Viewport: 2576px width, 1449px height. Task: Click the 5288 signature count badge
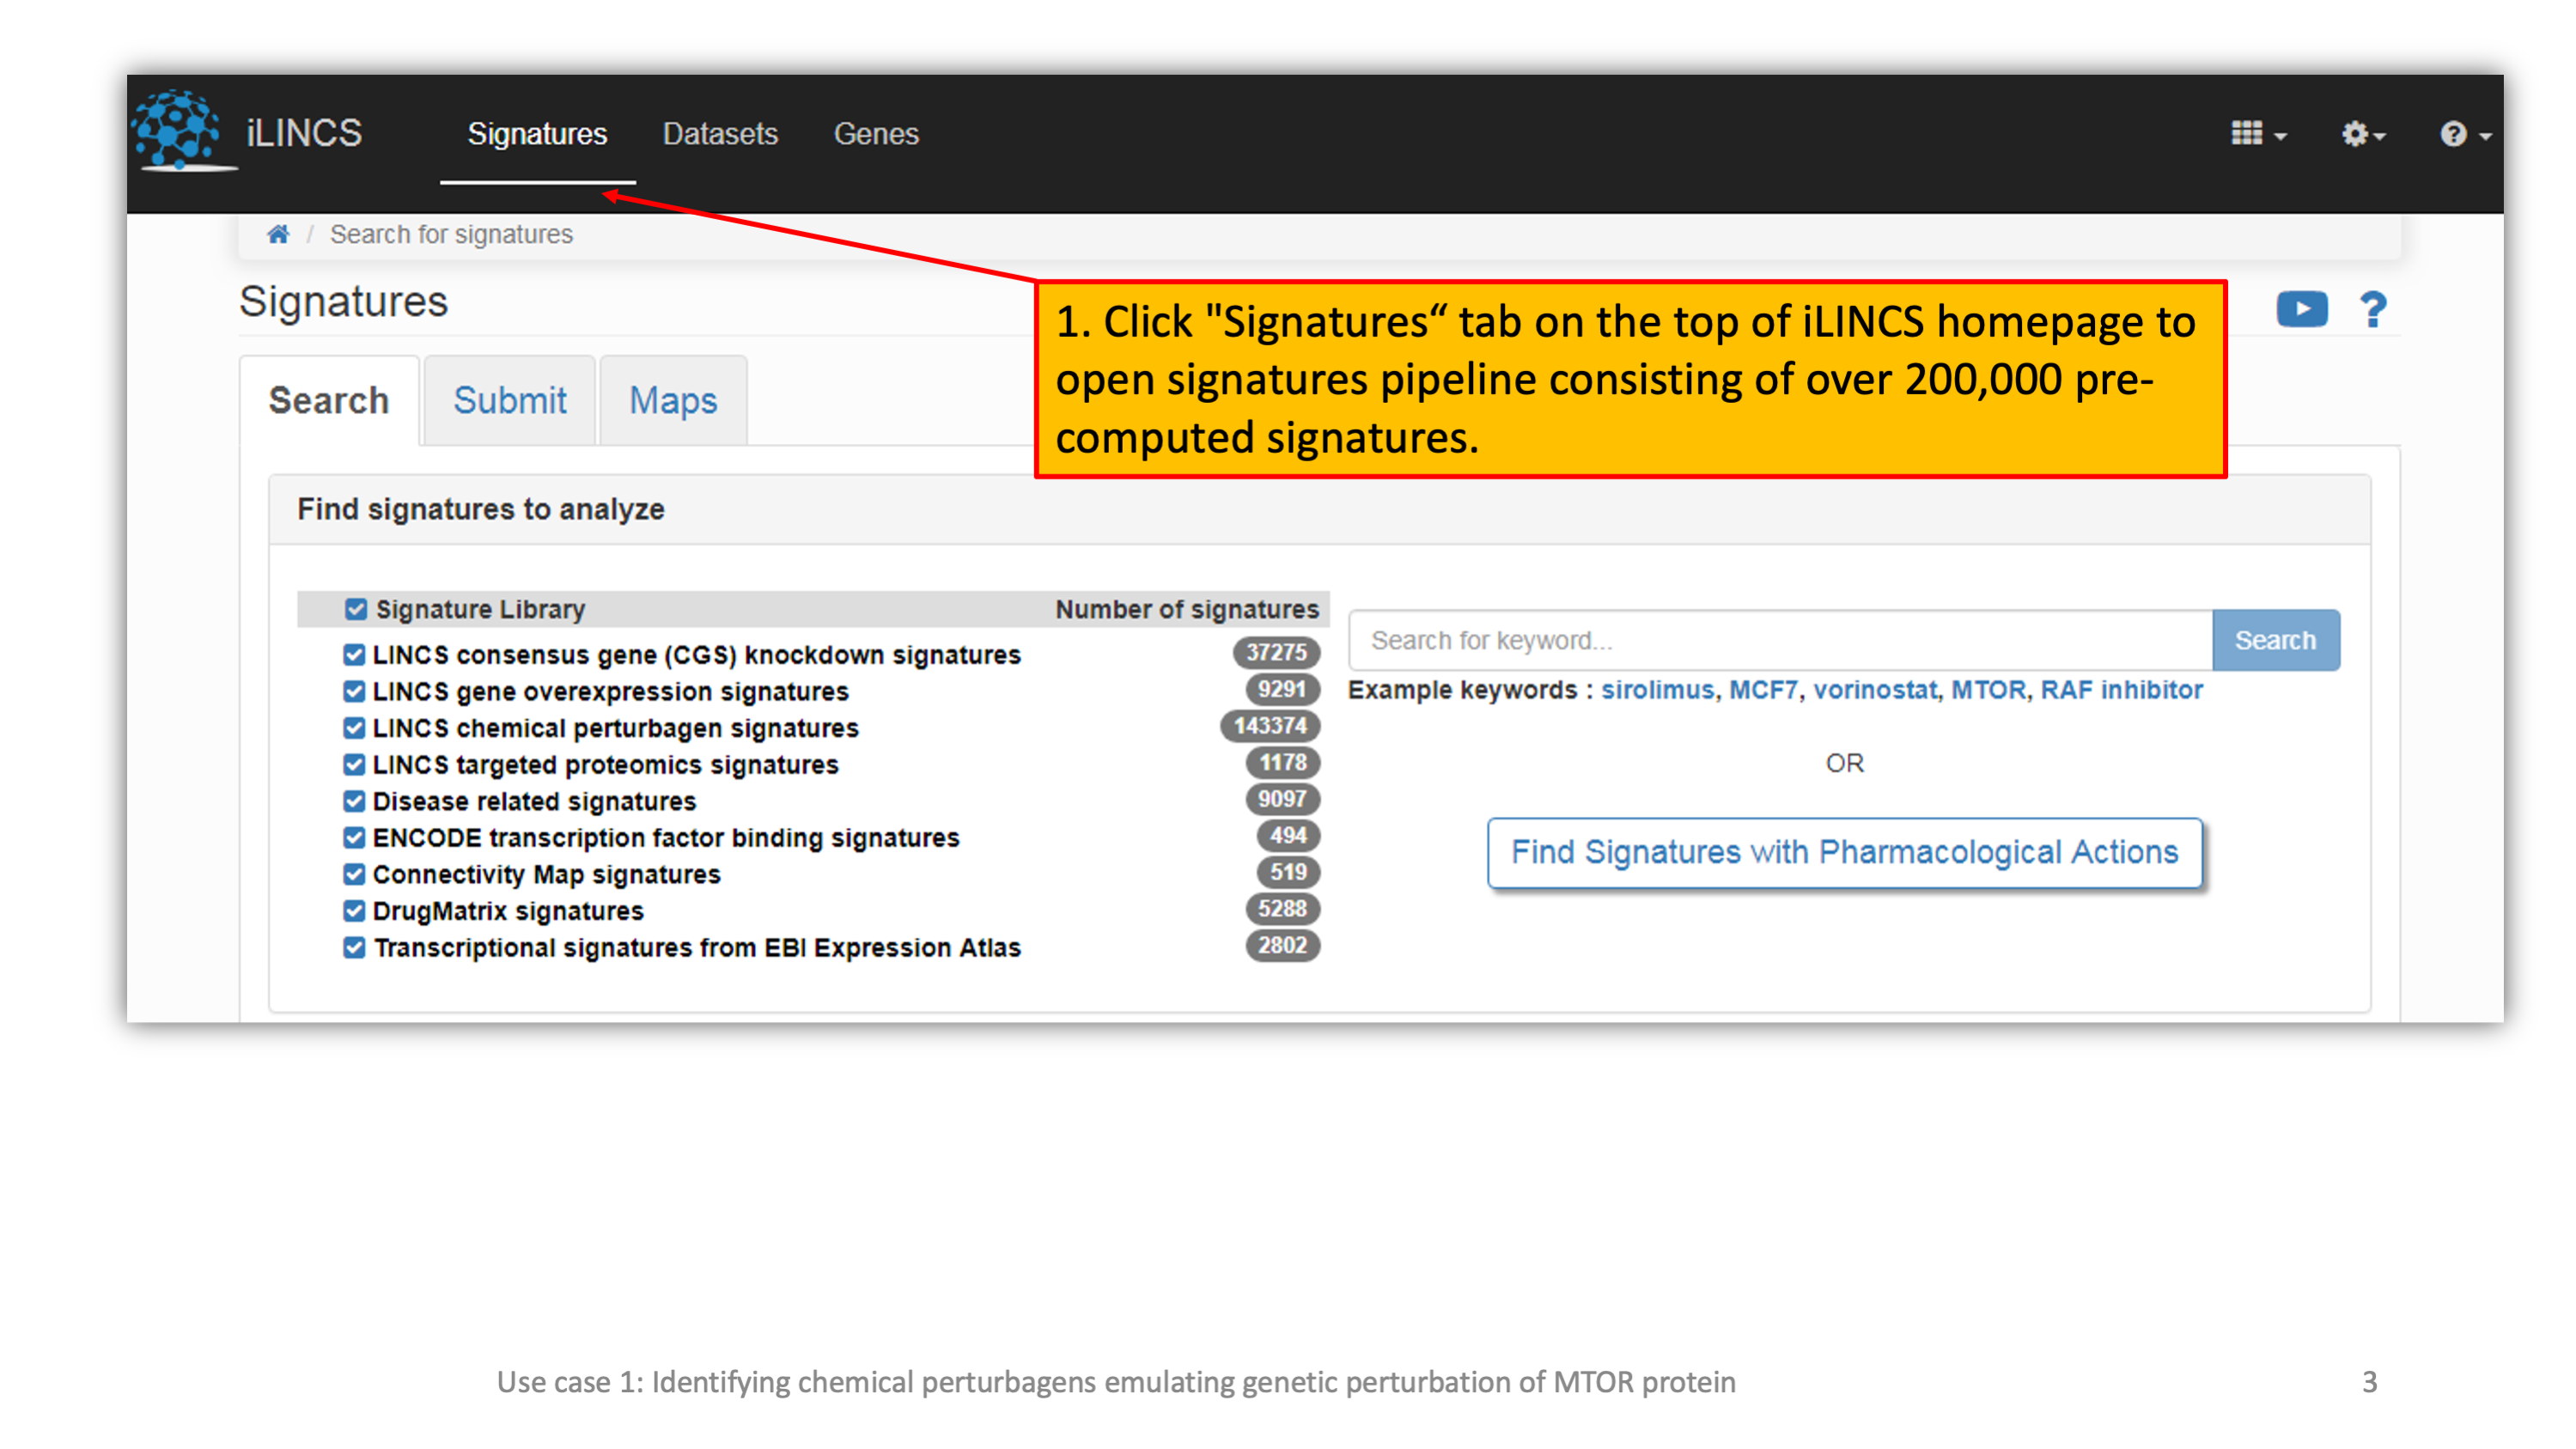tap(1282, 909)
